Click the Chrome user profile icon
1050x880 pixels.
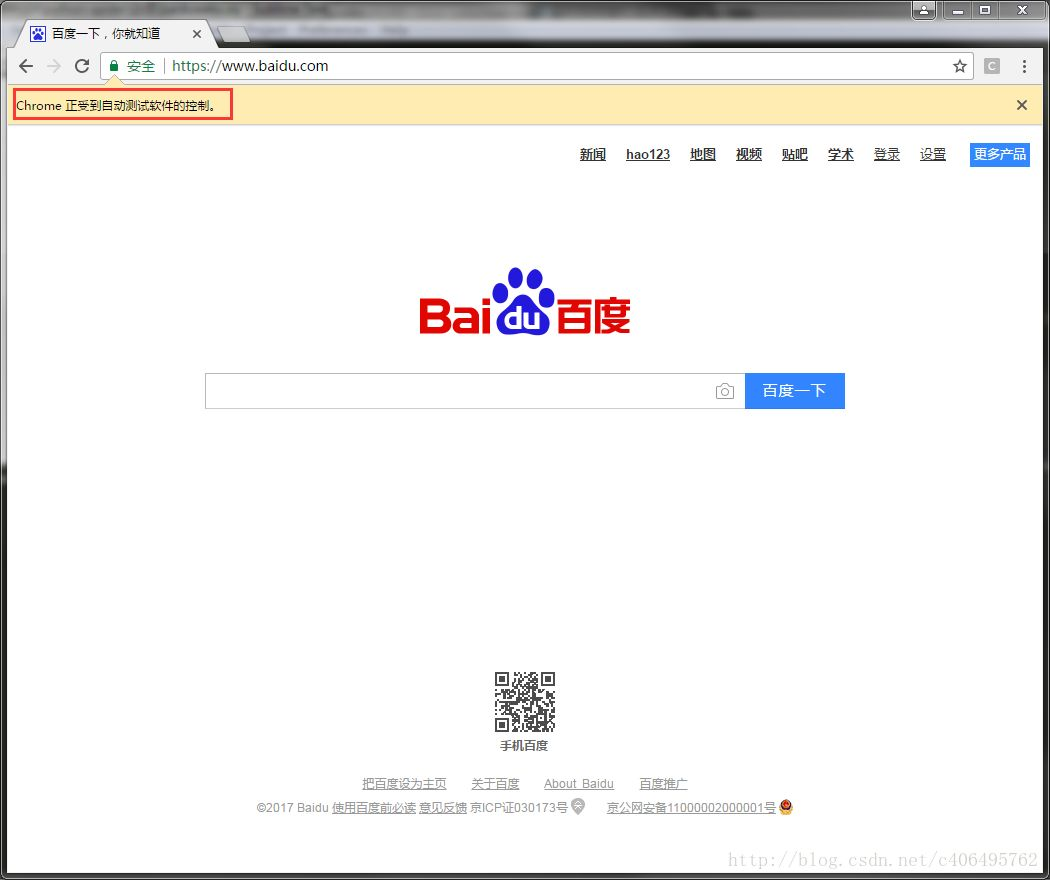pos(923,10)
